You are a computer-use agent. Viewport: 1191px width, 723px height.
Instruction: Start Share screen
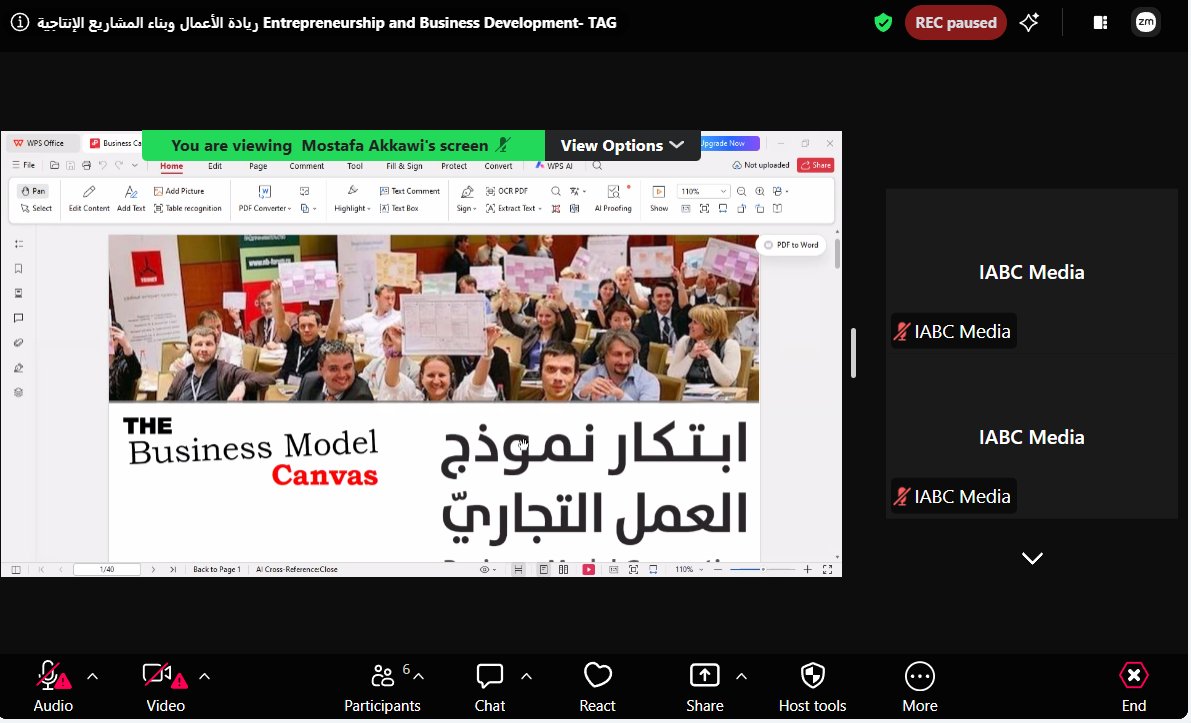[704, 686]
